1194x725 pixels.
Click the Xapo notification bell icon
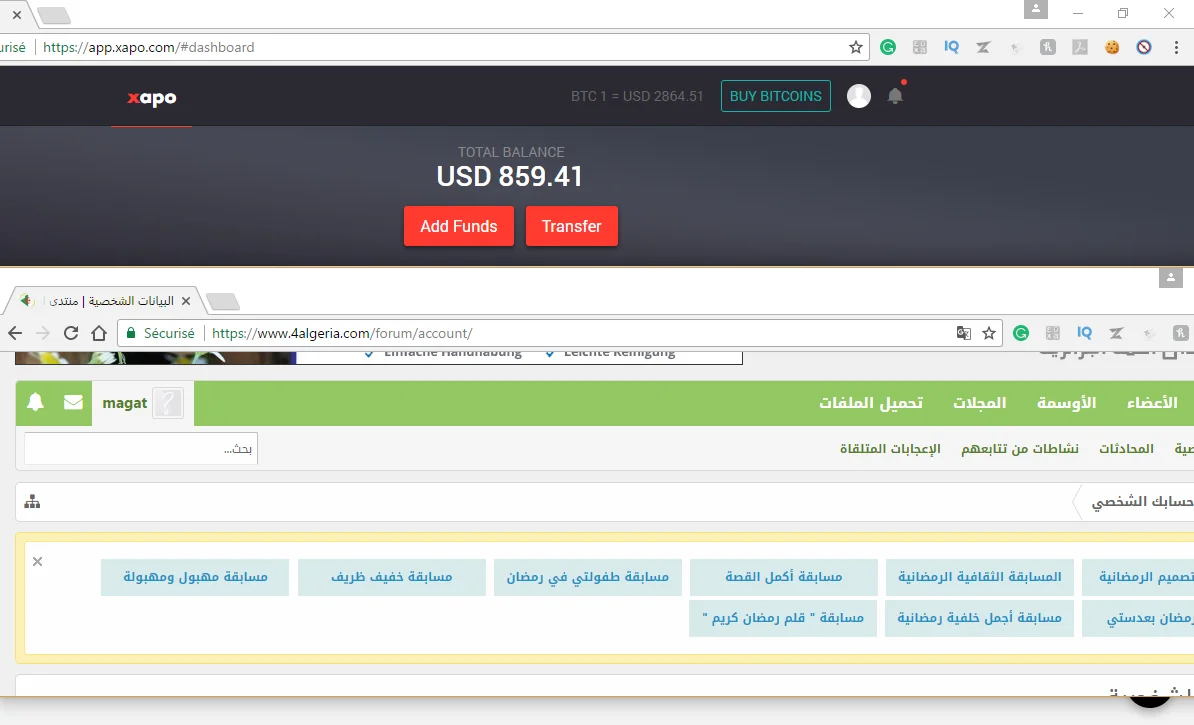point(895,96)
